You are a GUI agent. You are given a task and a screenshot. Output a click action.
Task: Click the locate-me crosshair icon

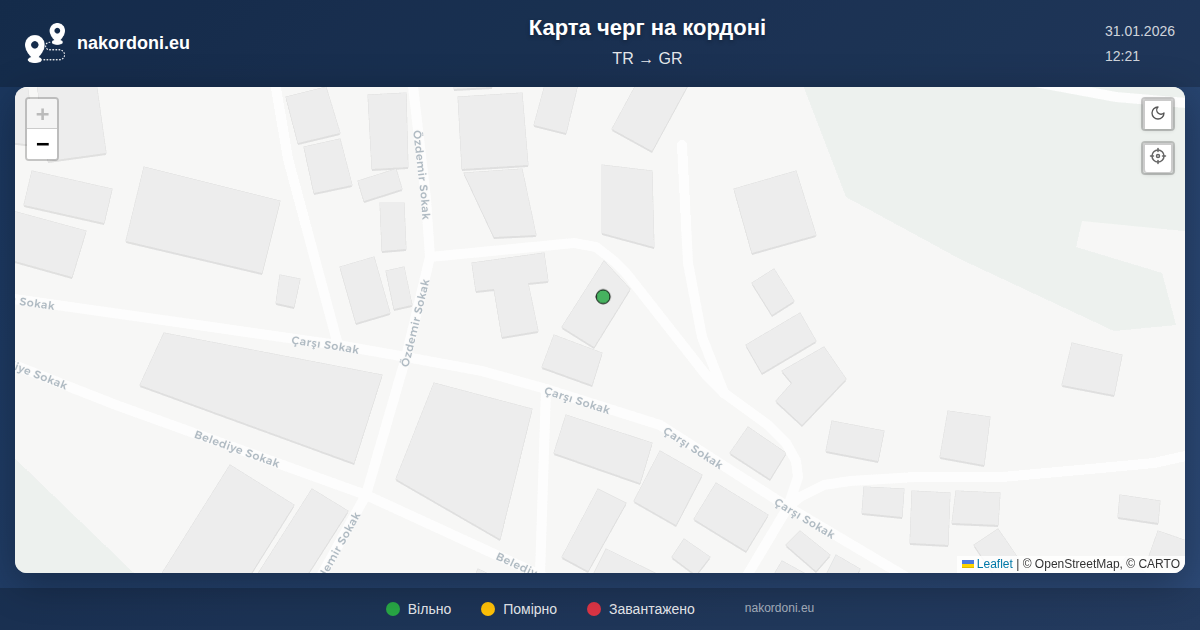pyautogui.click(x=1158, y=157)
